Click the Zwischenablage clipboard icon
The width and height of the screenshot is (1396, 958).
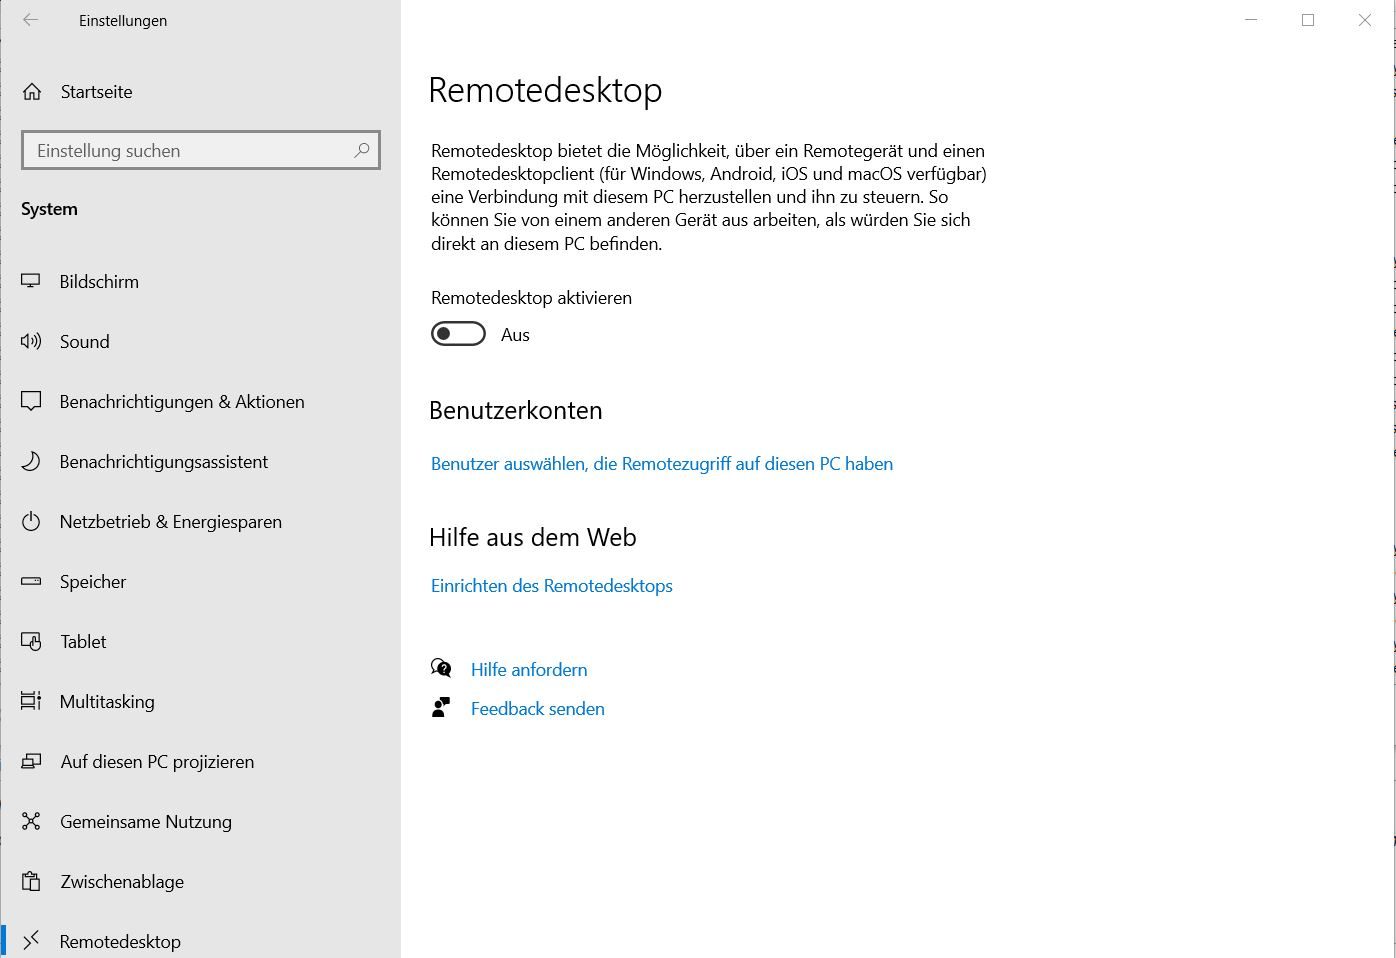[31, 882]
